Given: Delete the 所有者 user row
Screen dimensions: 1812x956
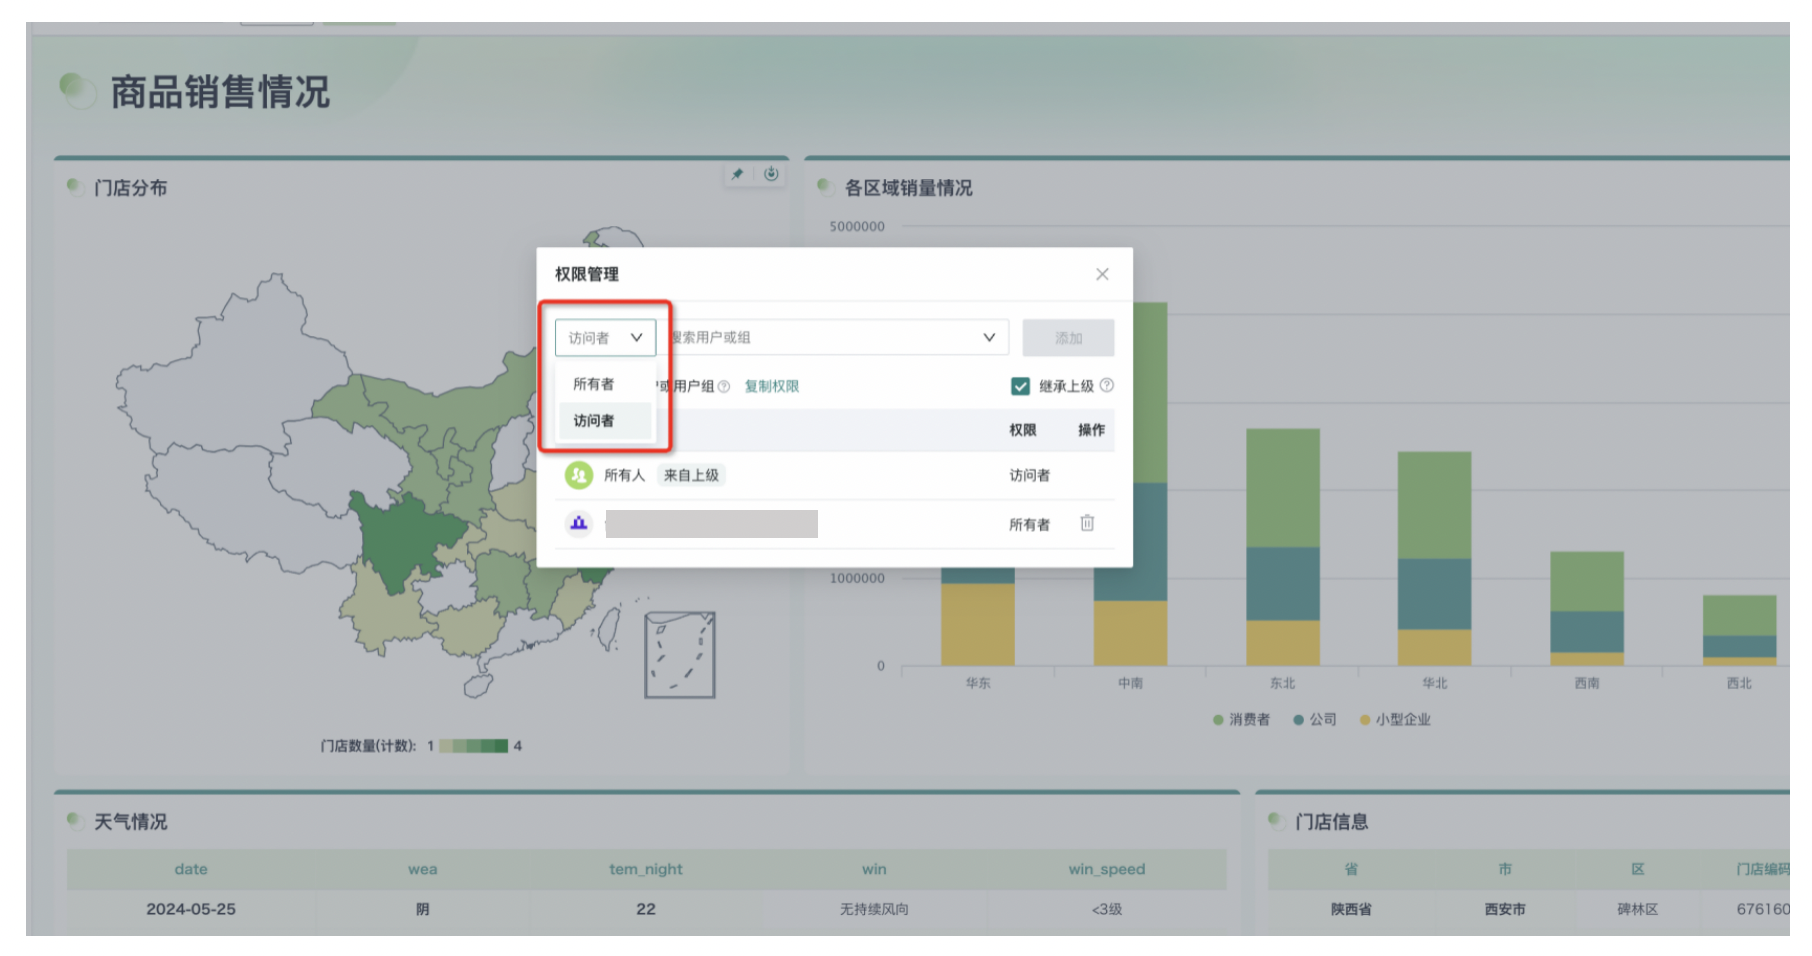Looking at the screenshot, I should [x=1087, y=523].
